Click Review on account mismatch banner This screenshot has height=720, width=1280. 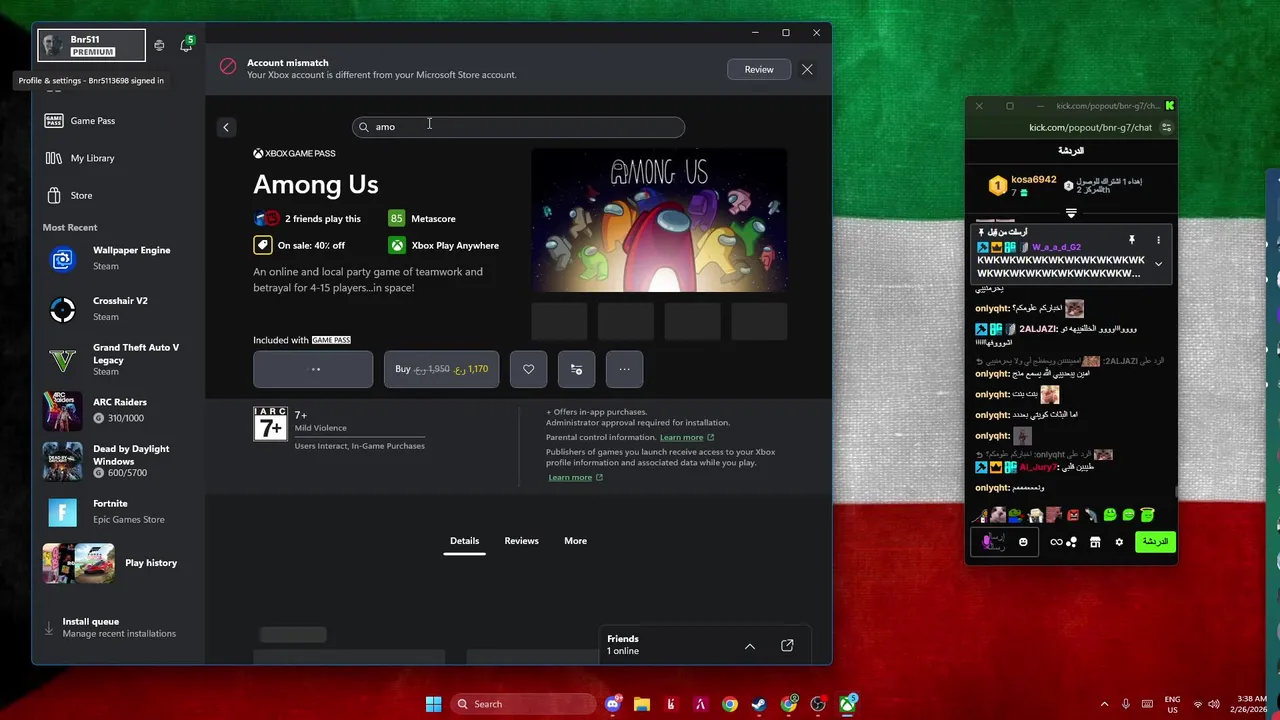pyautogui.click(x=759, y=70)
